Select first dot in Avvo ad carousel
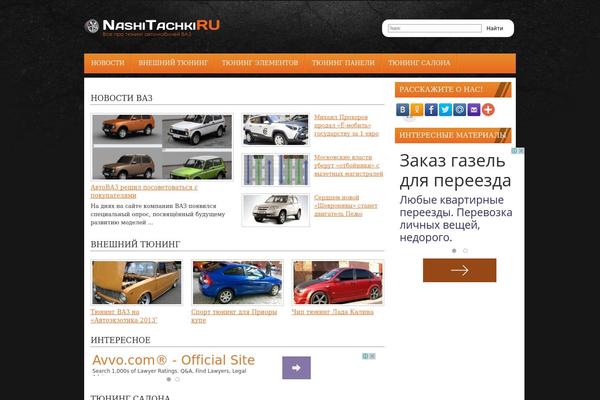 (169, 379)
